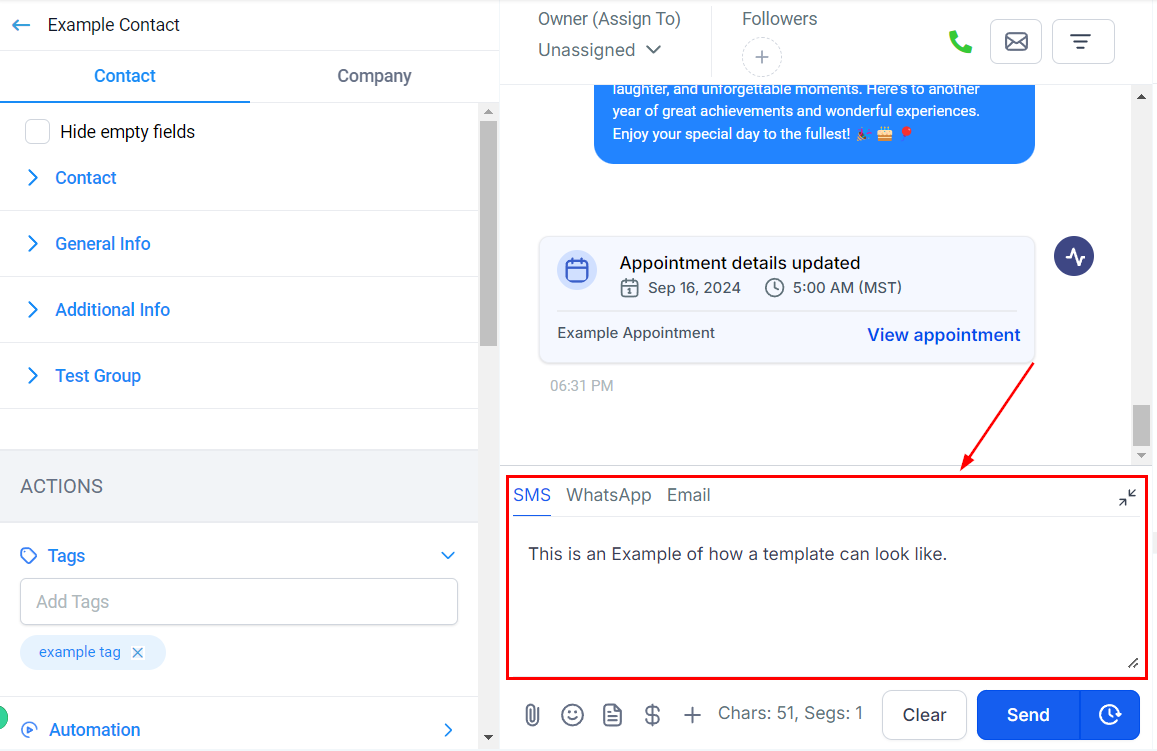Click the green phone call icon
This screenshot has height=751, width=1157.
click(x=960, y=42)
